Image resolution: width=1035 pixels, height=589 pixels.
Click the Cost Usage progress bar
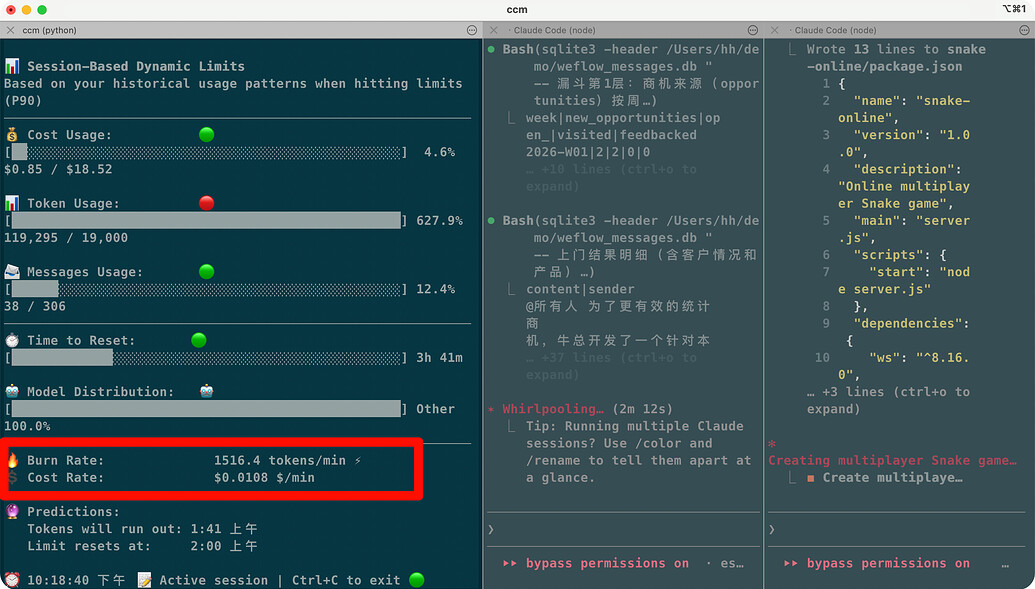click(x=206, y=153)
